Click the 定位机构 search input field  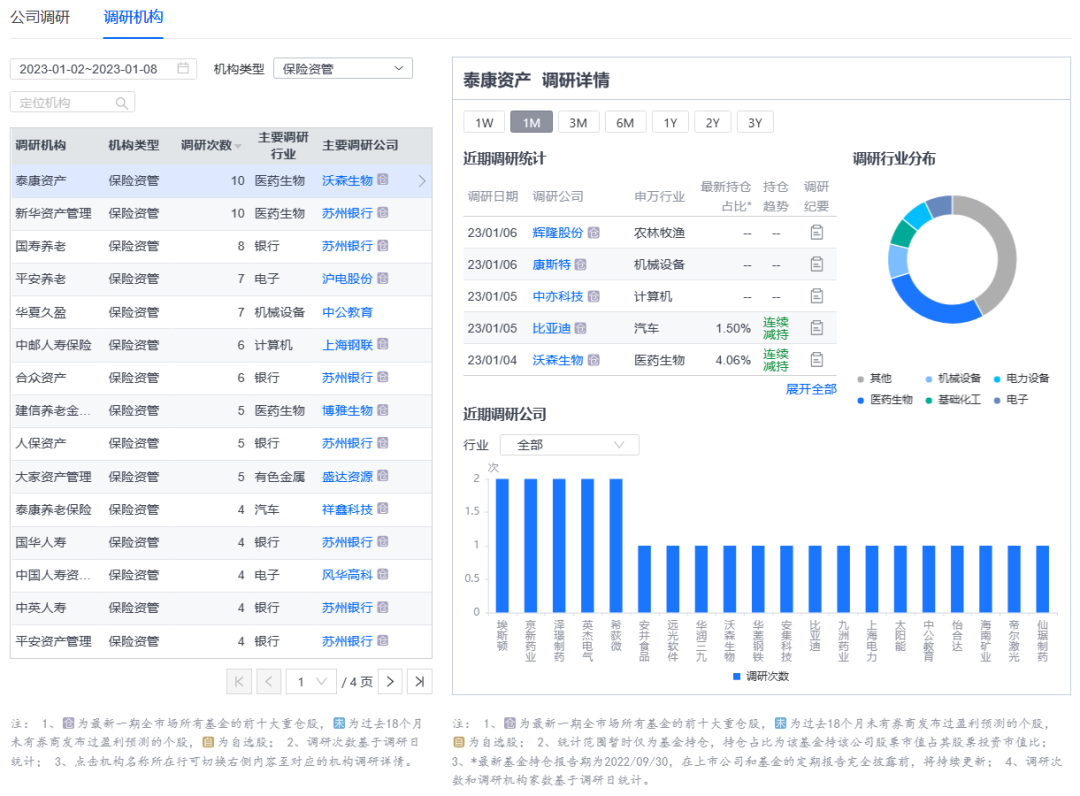click(72, 103)
